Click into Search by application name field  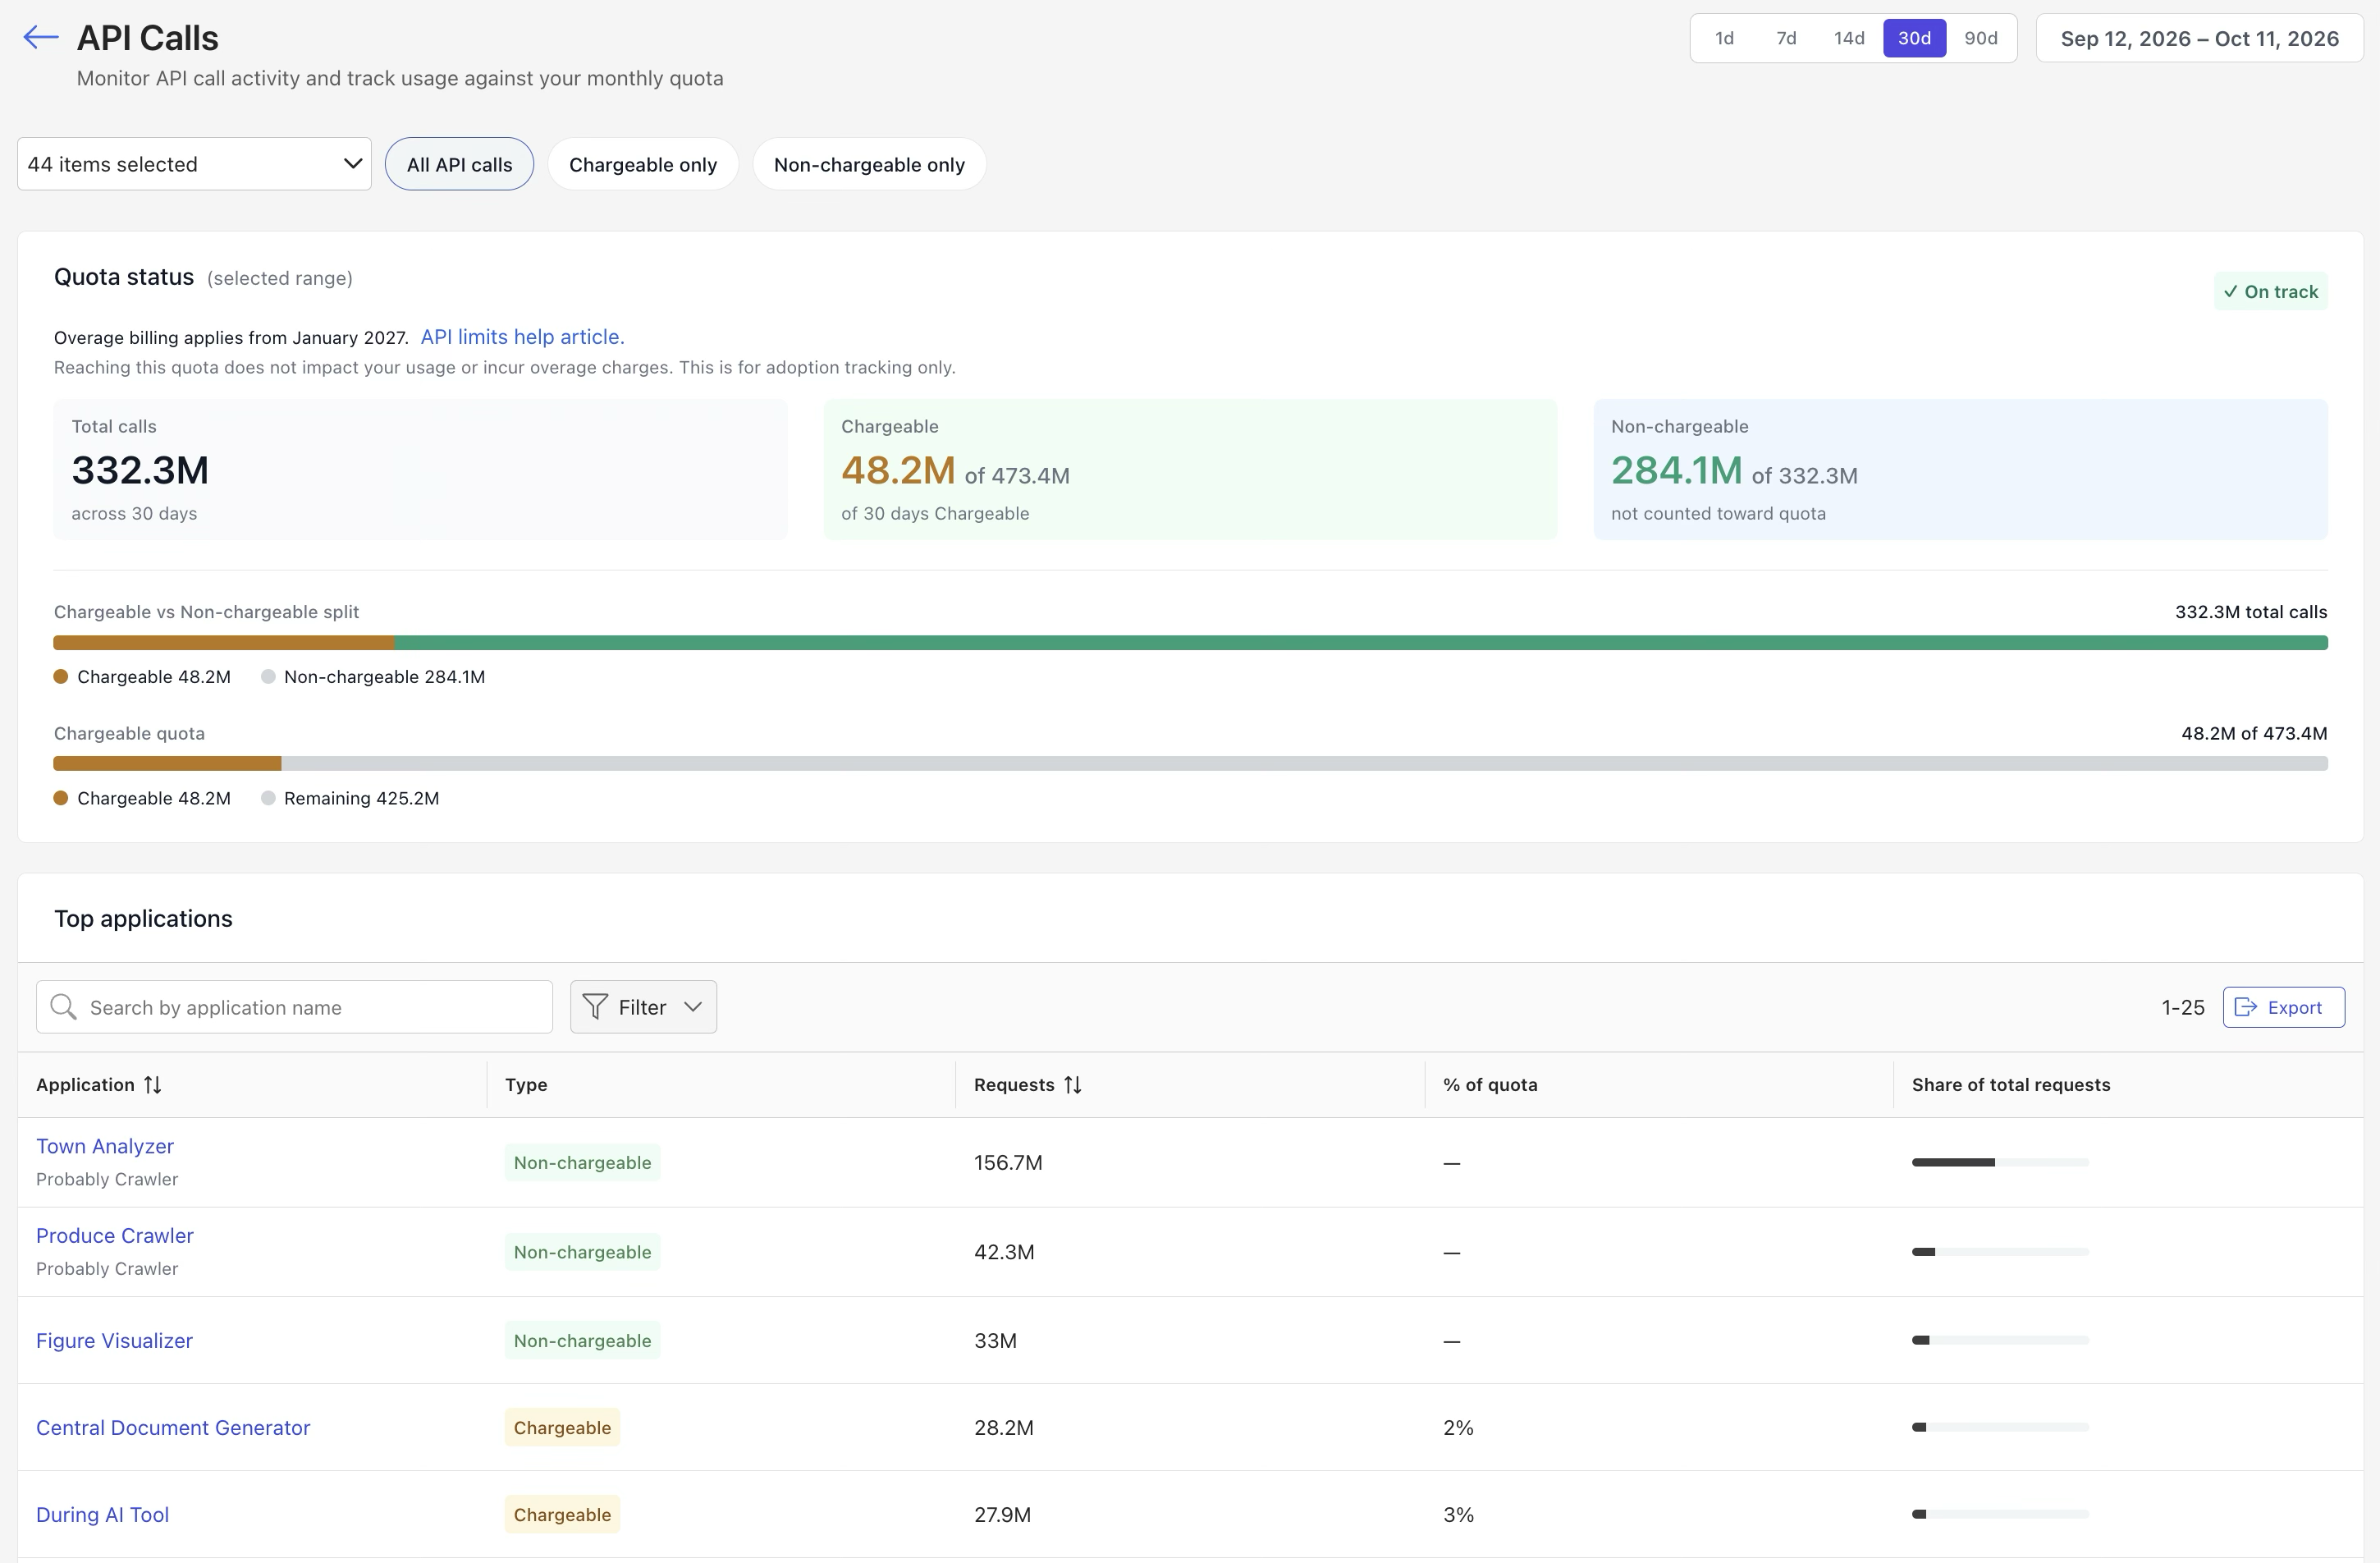(294, 1007)
